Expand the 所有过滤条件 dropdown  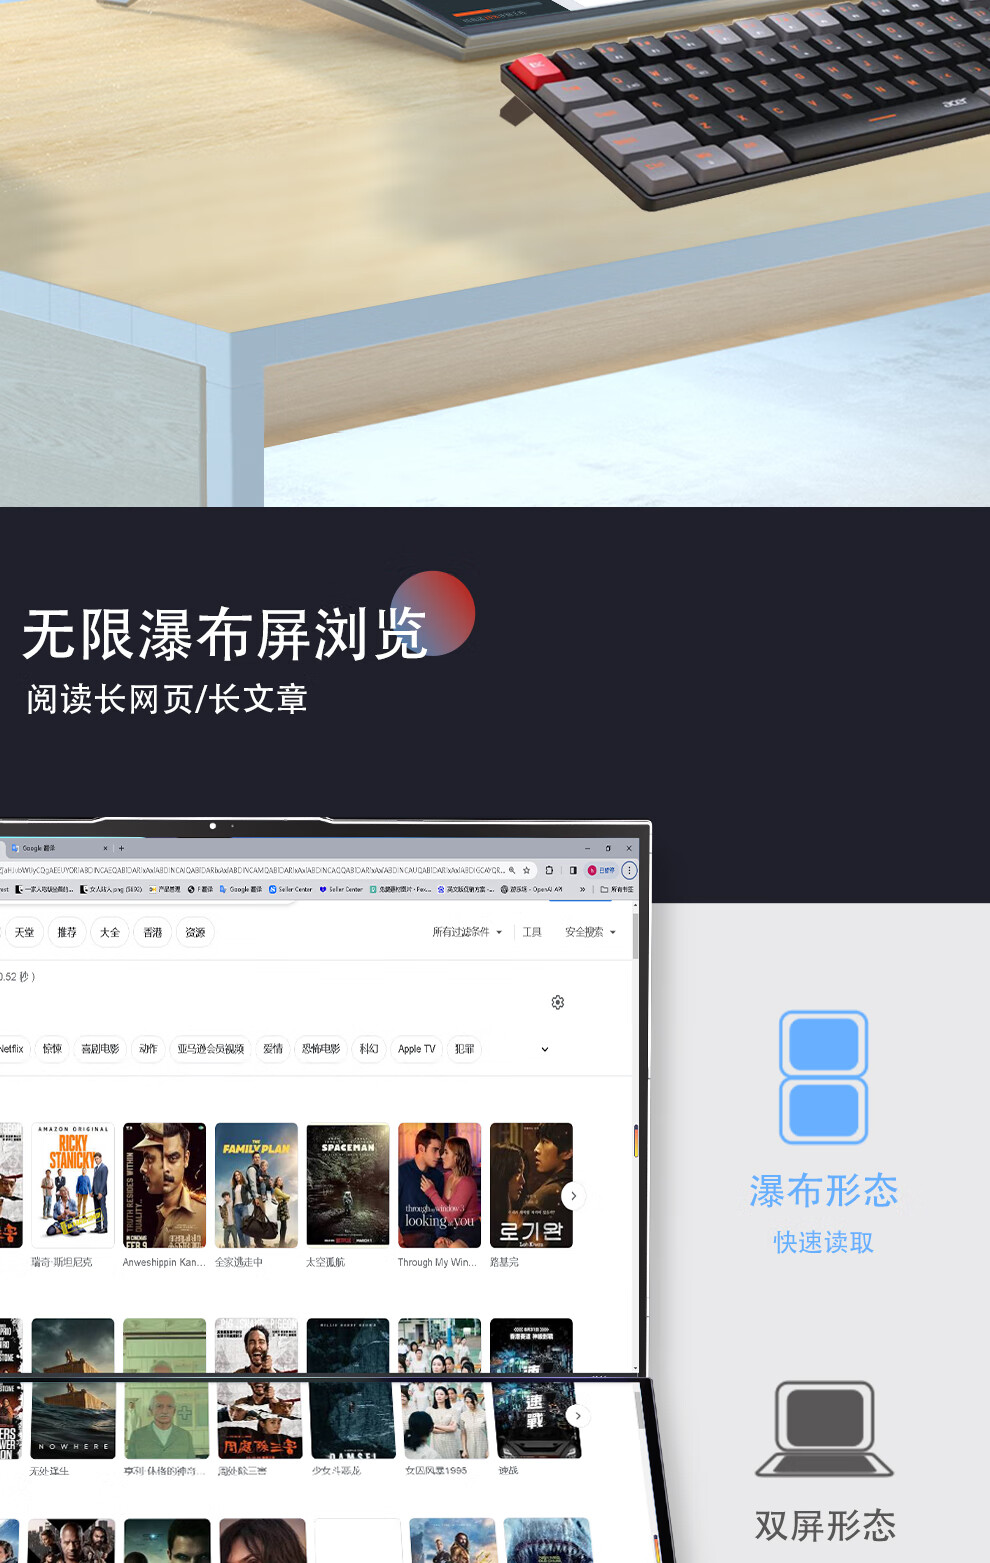click(x=467, y=932)
